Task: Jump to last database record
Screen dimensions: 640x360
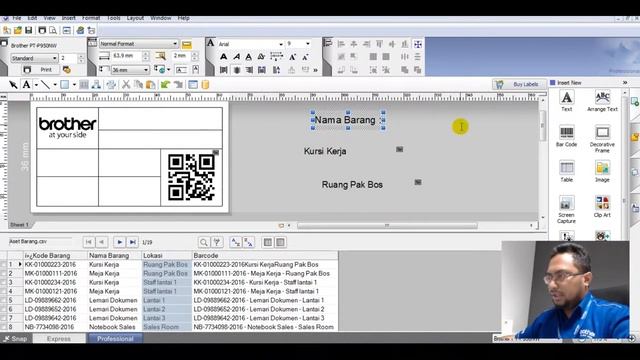Action: 132,242
